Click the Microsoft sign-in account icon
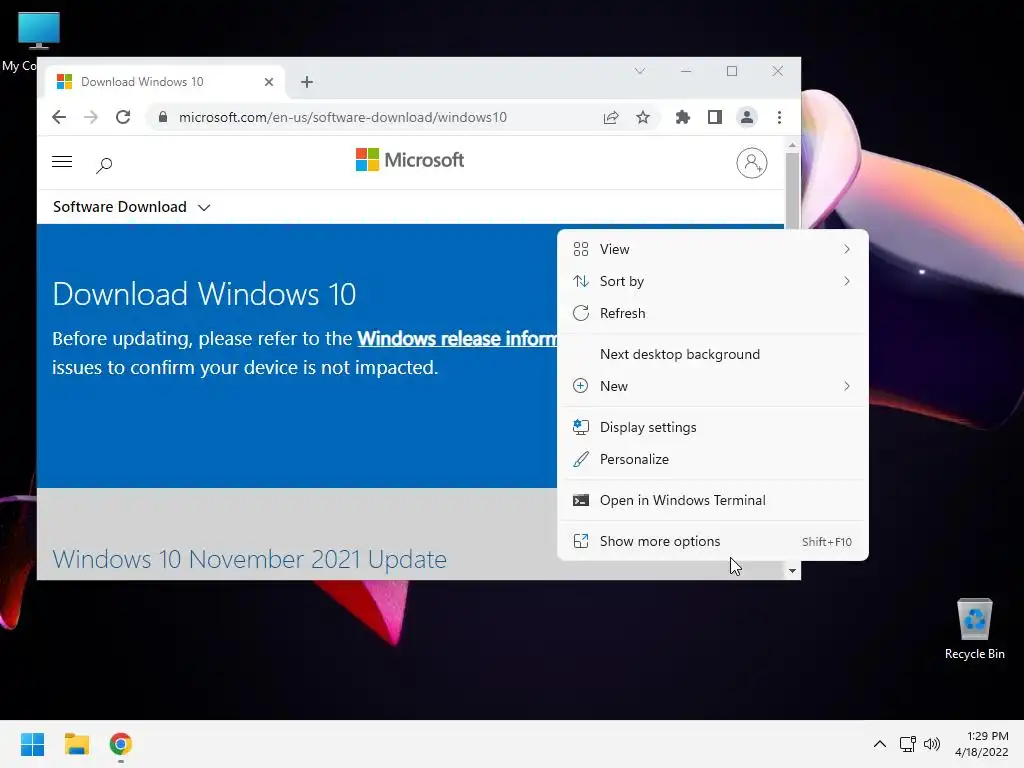1024x768 pixels. [x=752, y=163]
